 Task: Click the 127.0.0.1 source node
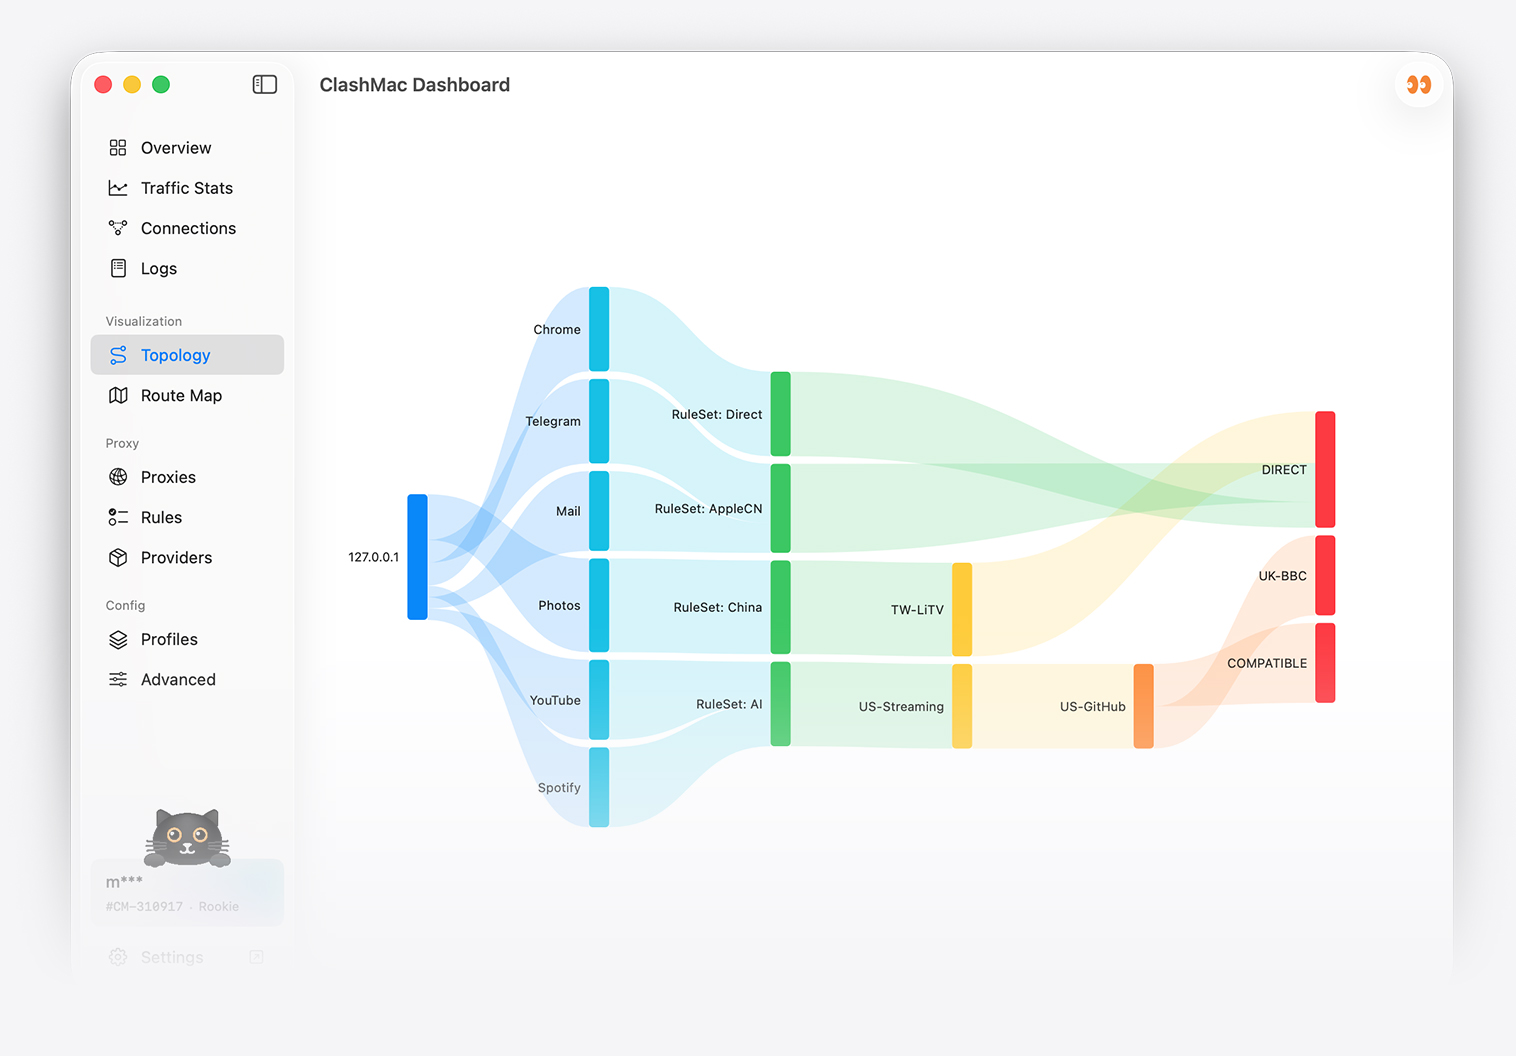pyautogui.click(x=417, y=557)
